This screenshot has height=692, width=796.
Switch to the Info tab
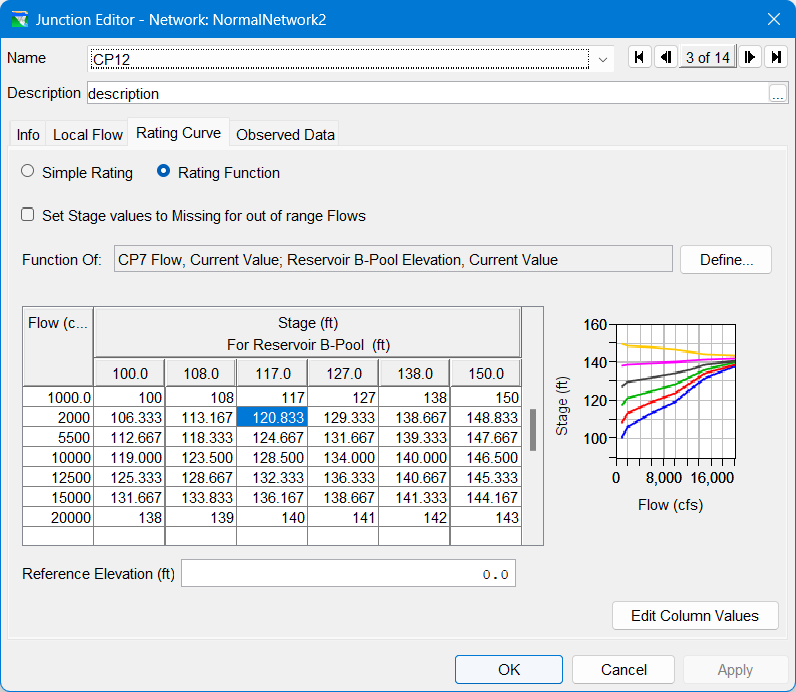[x=28, y=135]
